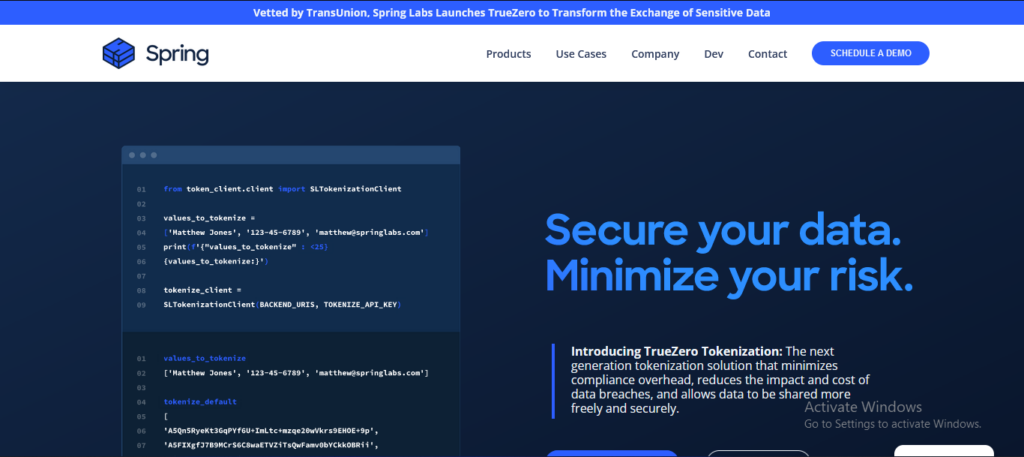Click the blue "values_to_tokenize" output label
1024x457 pixels.
204,358
